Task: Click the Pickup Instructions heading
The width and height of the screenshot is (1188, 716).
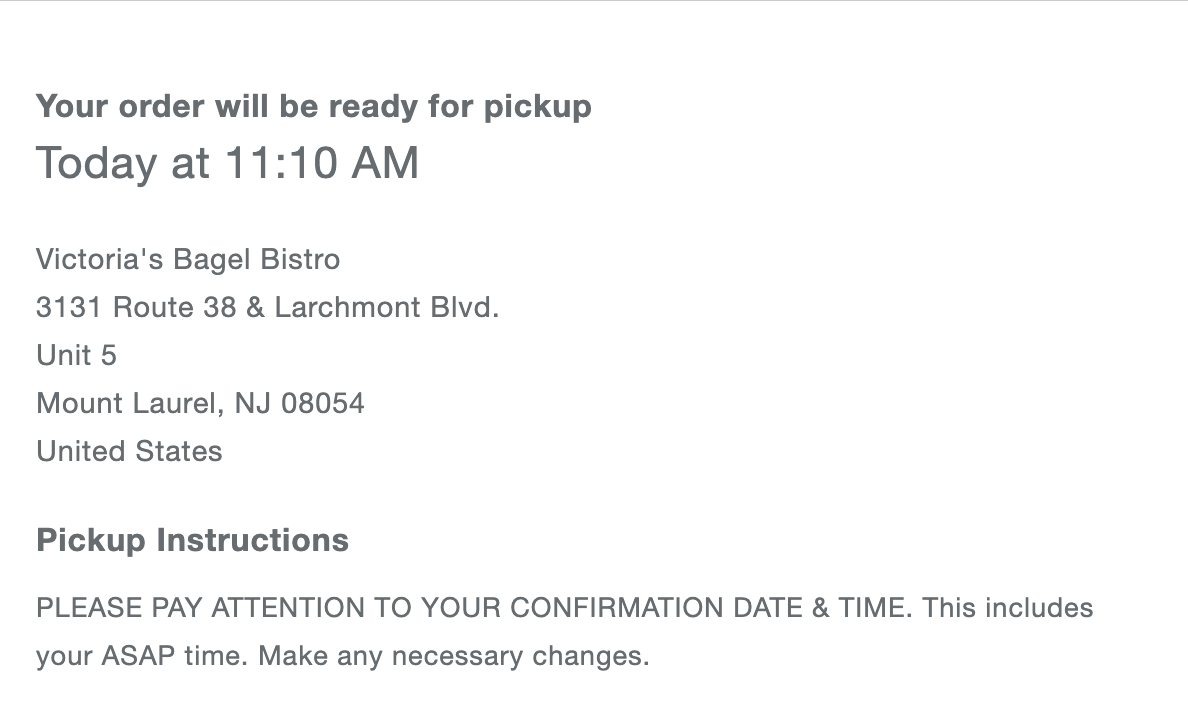Action: 192,540
